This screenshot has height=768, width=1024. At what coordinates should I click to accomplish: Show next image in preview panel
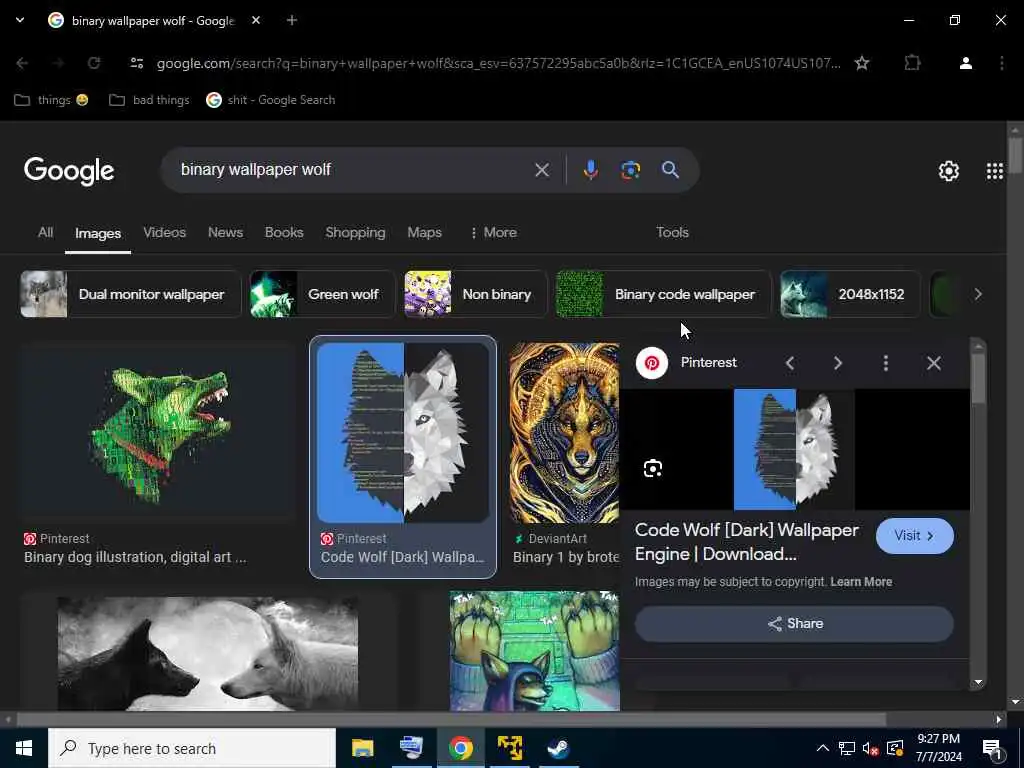(x=838, y=363)
